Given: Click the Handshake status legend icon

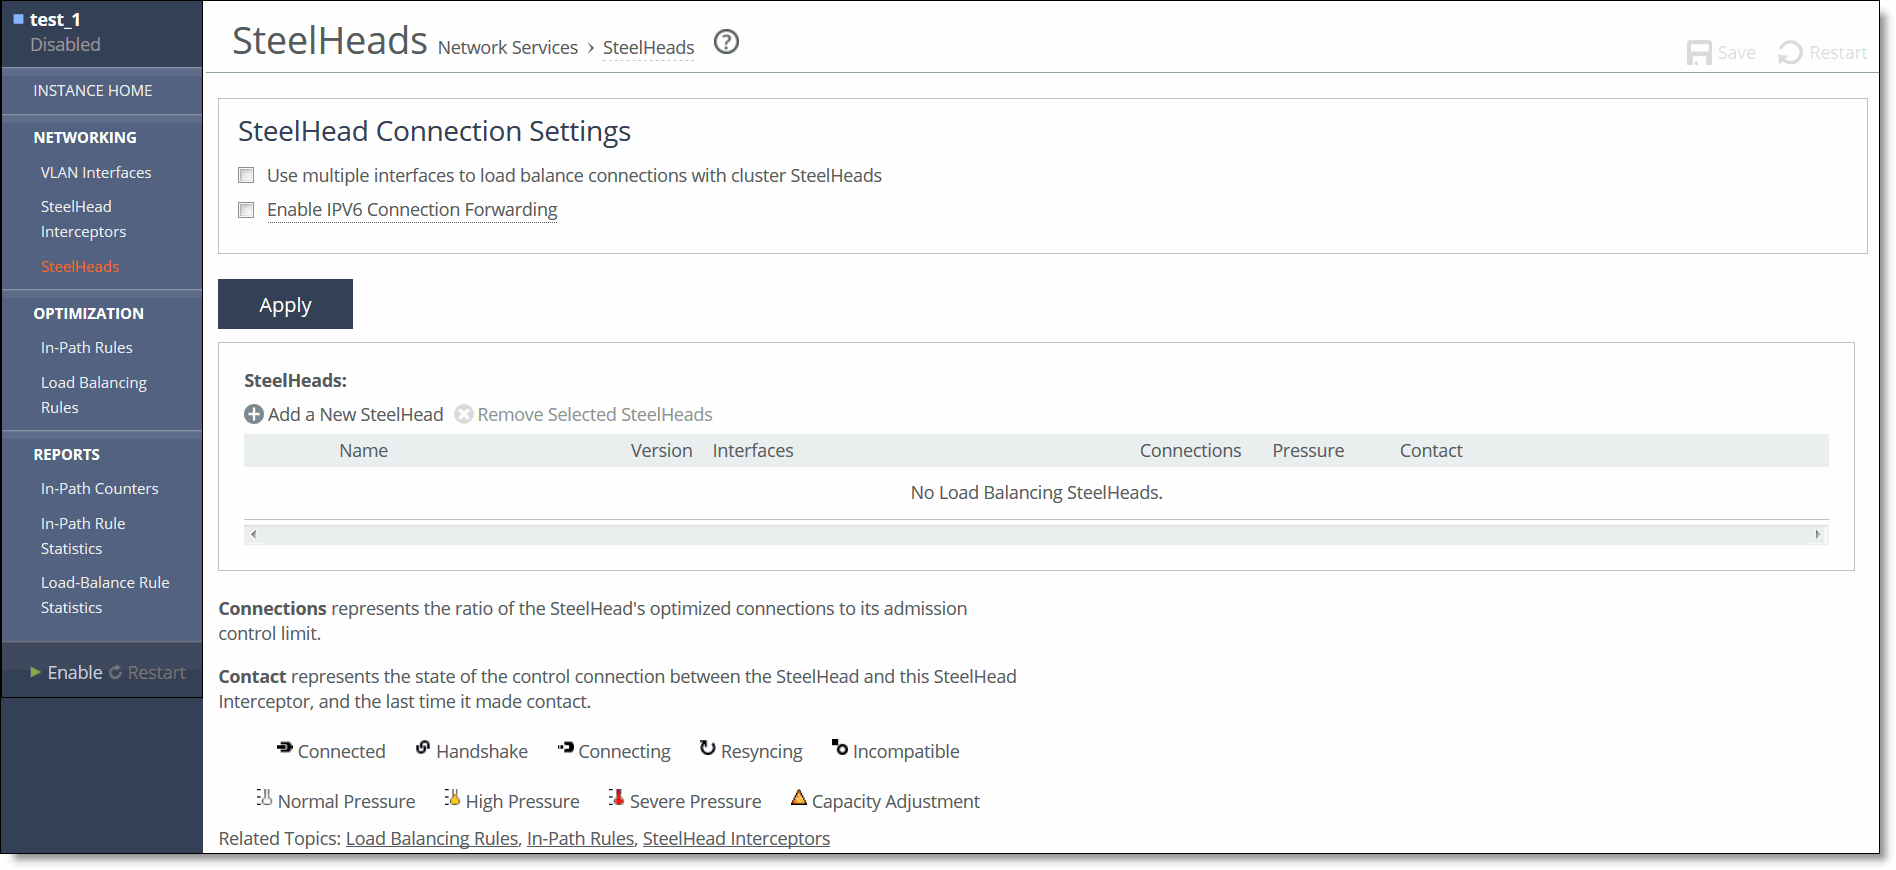Looking at the screenshot, I should point(423,748).
